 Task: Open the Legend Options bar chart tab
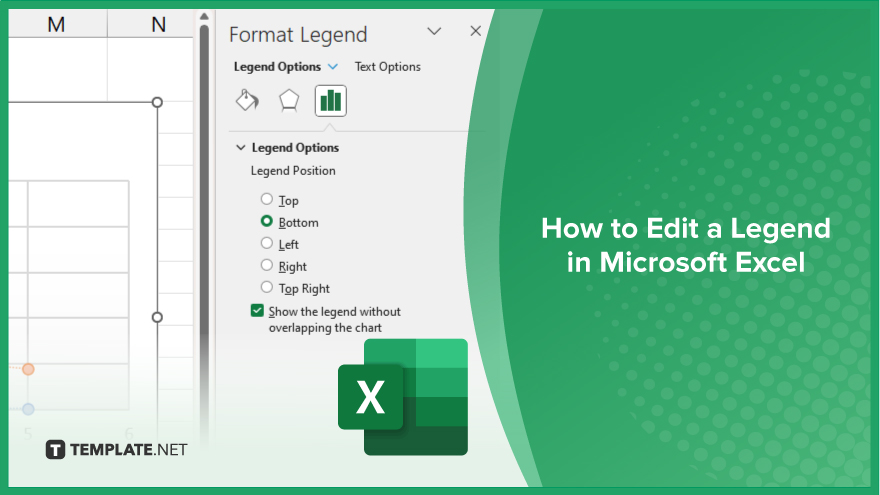click(331, 101)
